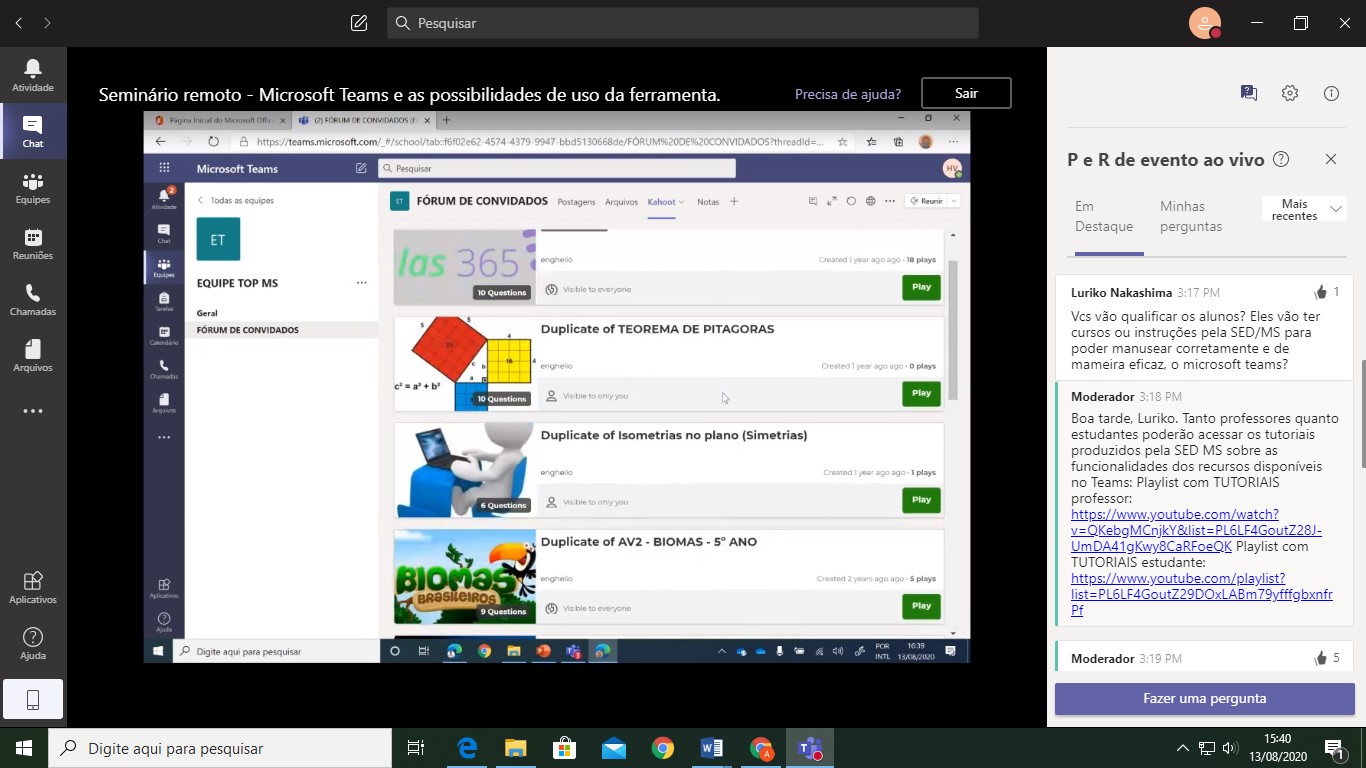The width and height of the screenshot is (1366, 768).
Task: Open Word from the Windows taskbar
Action: pyautogui.click(x=712, y=748)
